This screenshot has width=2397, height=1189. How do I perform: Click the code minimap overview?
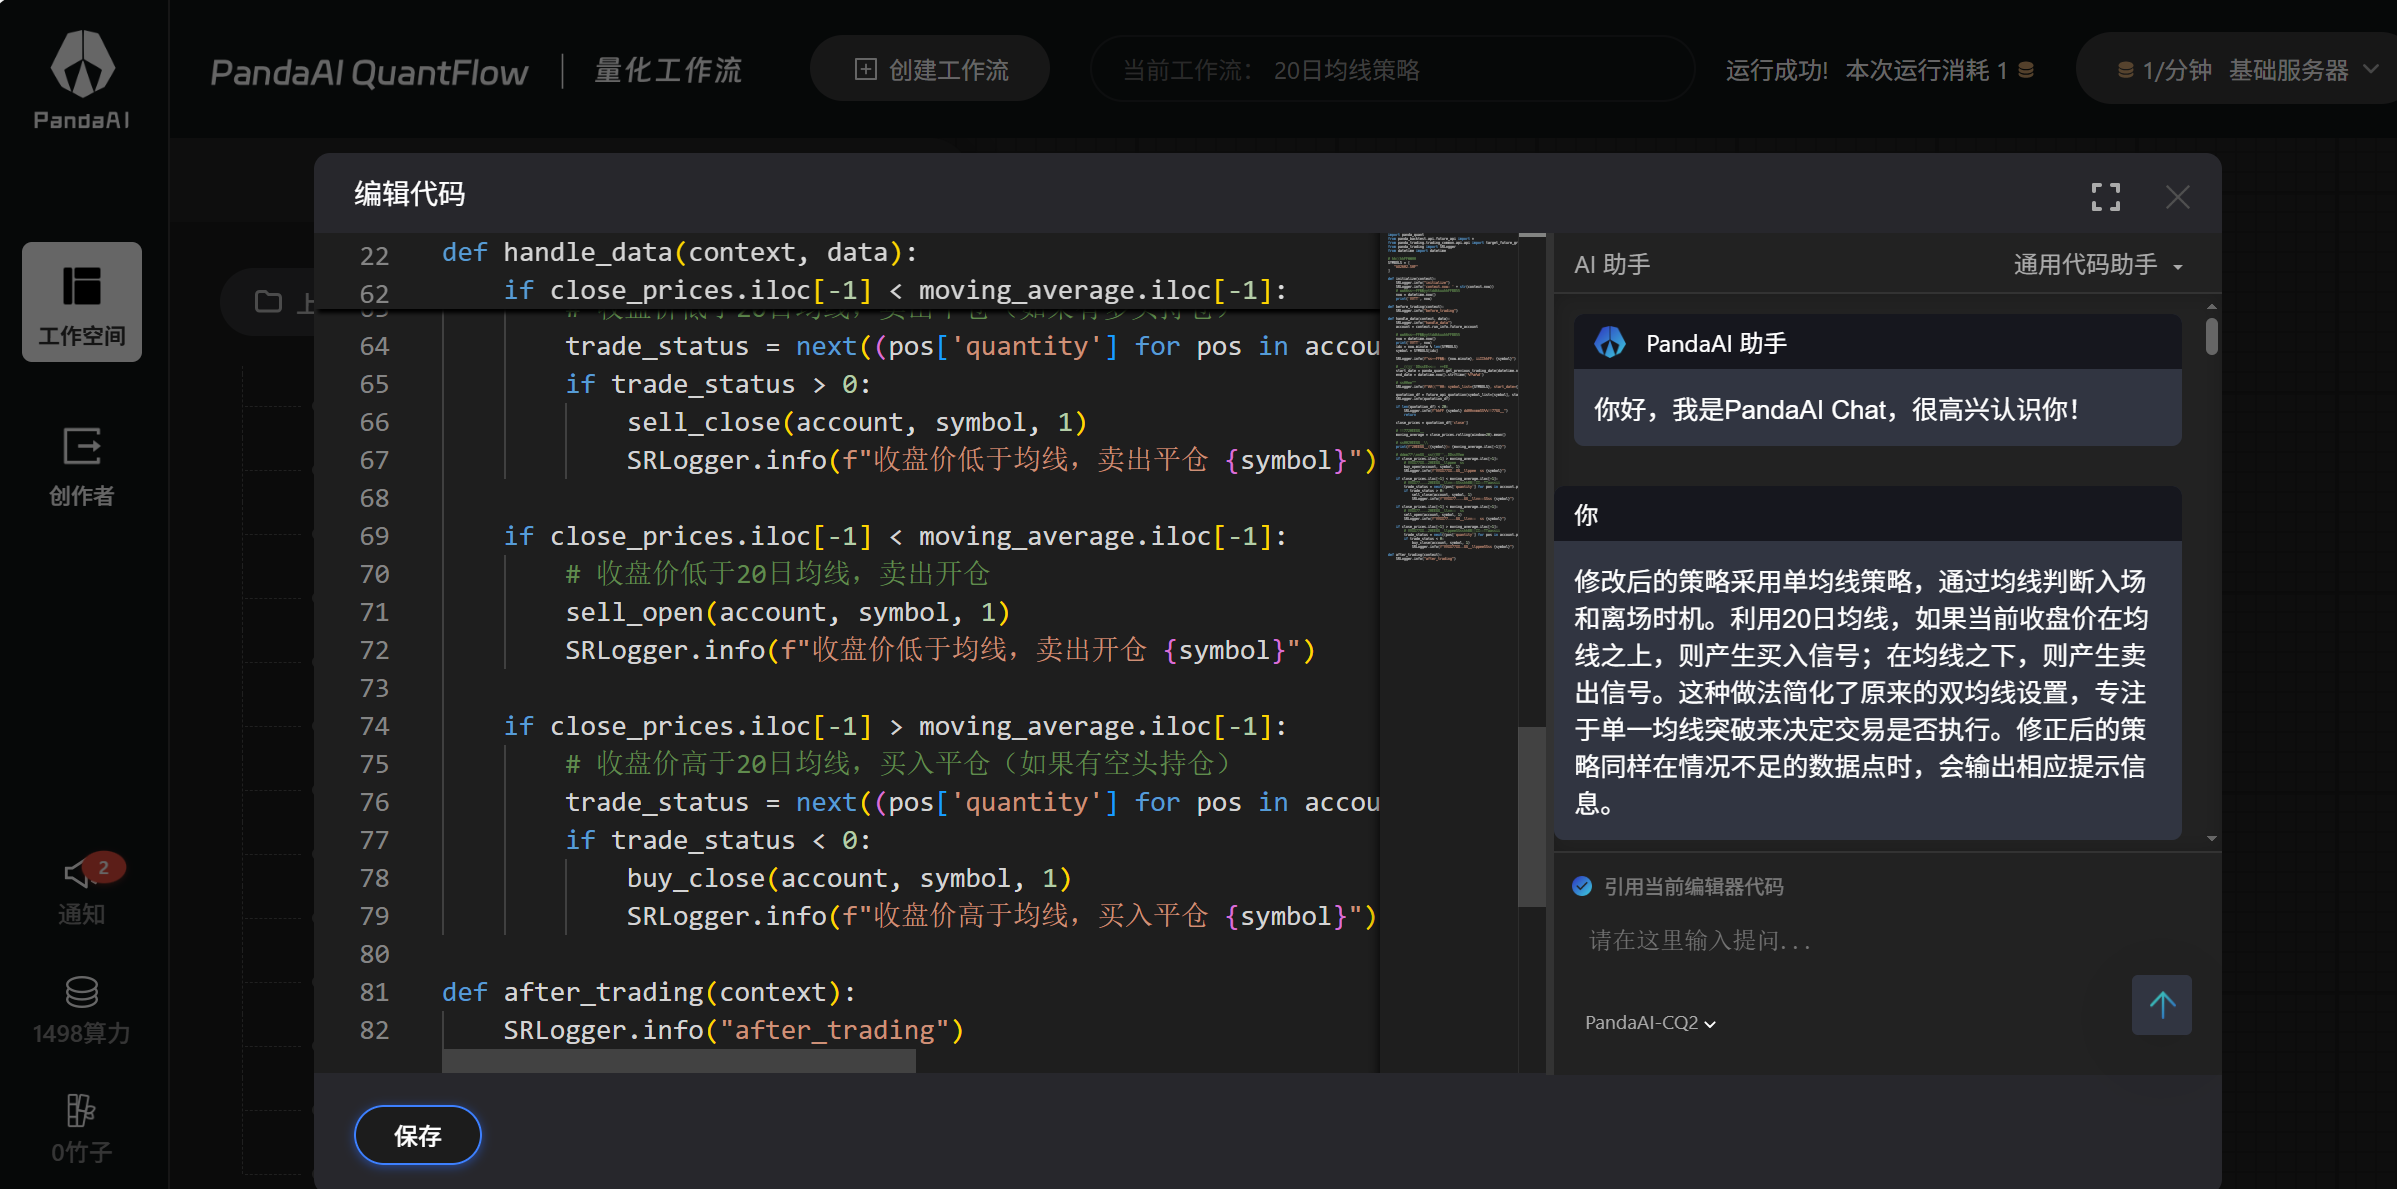[1451, 397]
